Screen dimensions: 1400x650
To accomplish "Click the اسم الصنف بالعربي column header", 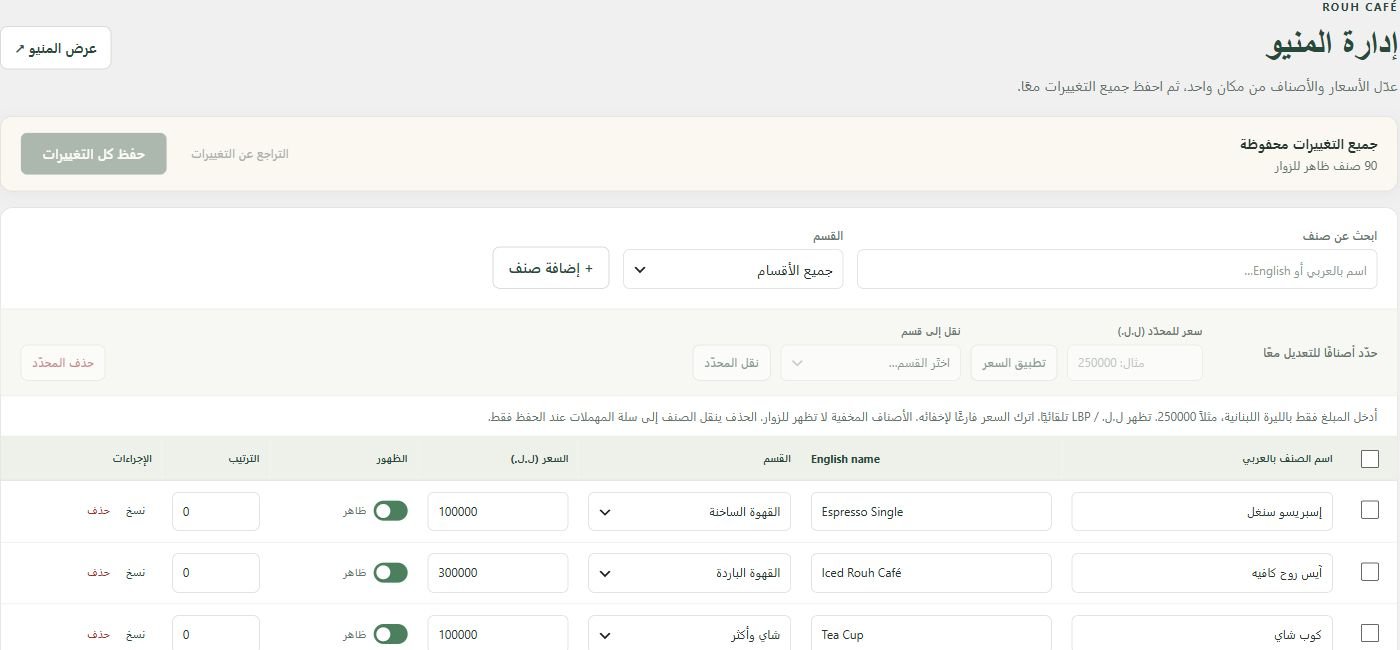I will click(1287, 459).
